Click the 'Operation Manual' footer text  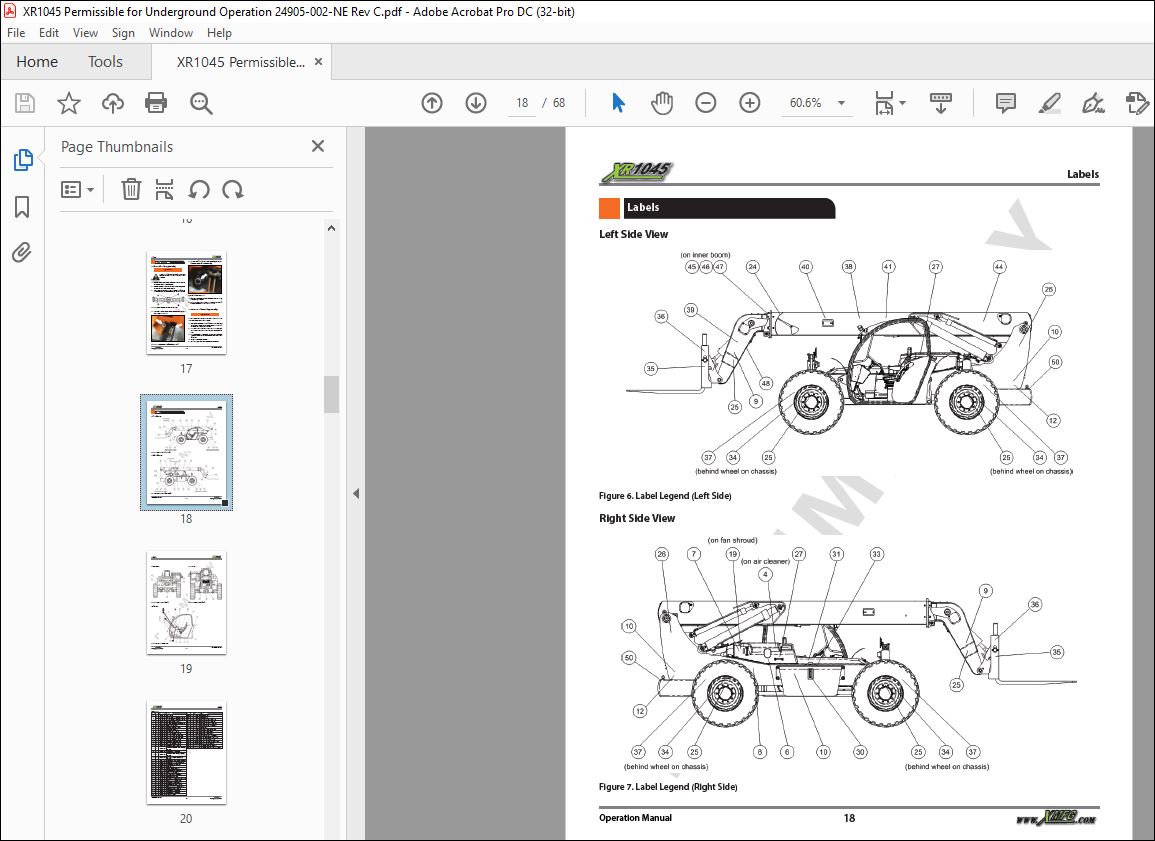[636, 817]
